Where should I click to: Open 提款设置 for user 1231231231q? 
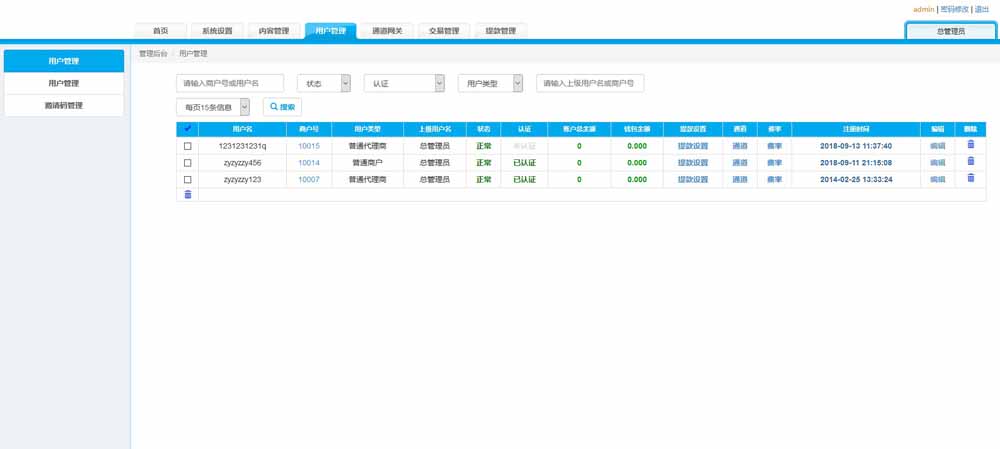point(692,146)
